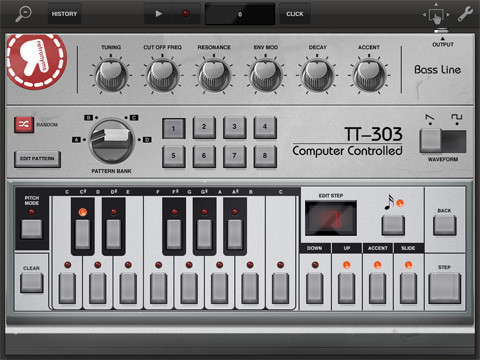
Task: Click the ACCENT knob
Action: 369,76
